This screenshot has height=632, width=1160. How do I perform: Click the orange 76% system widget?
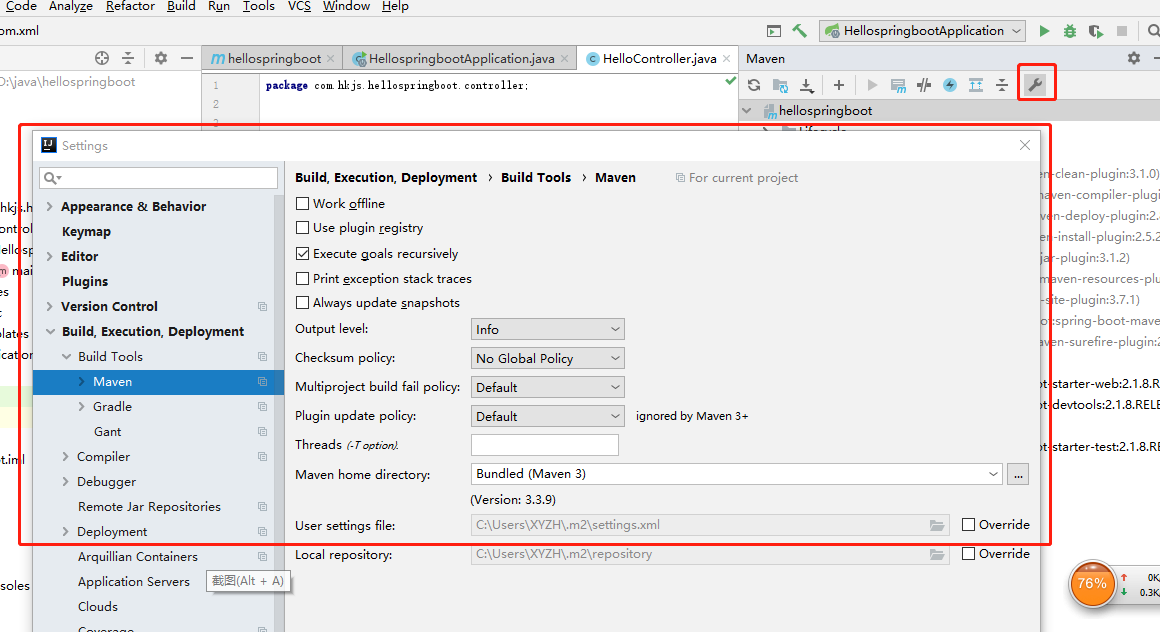(1092, 584)
